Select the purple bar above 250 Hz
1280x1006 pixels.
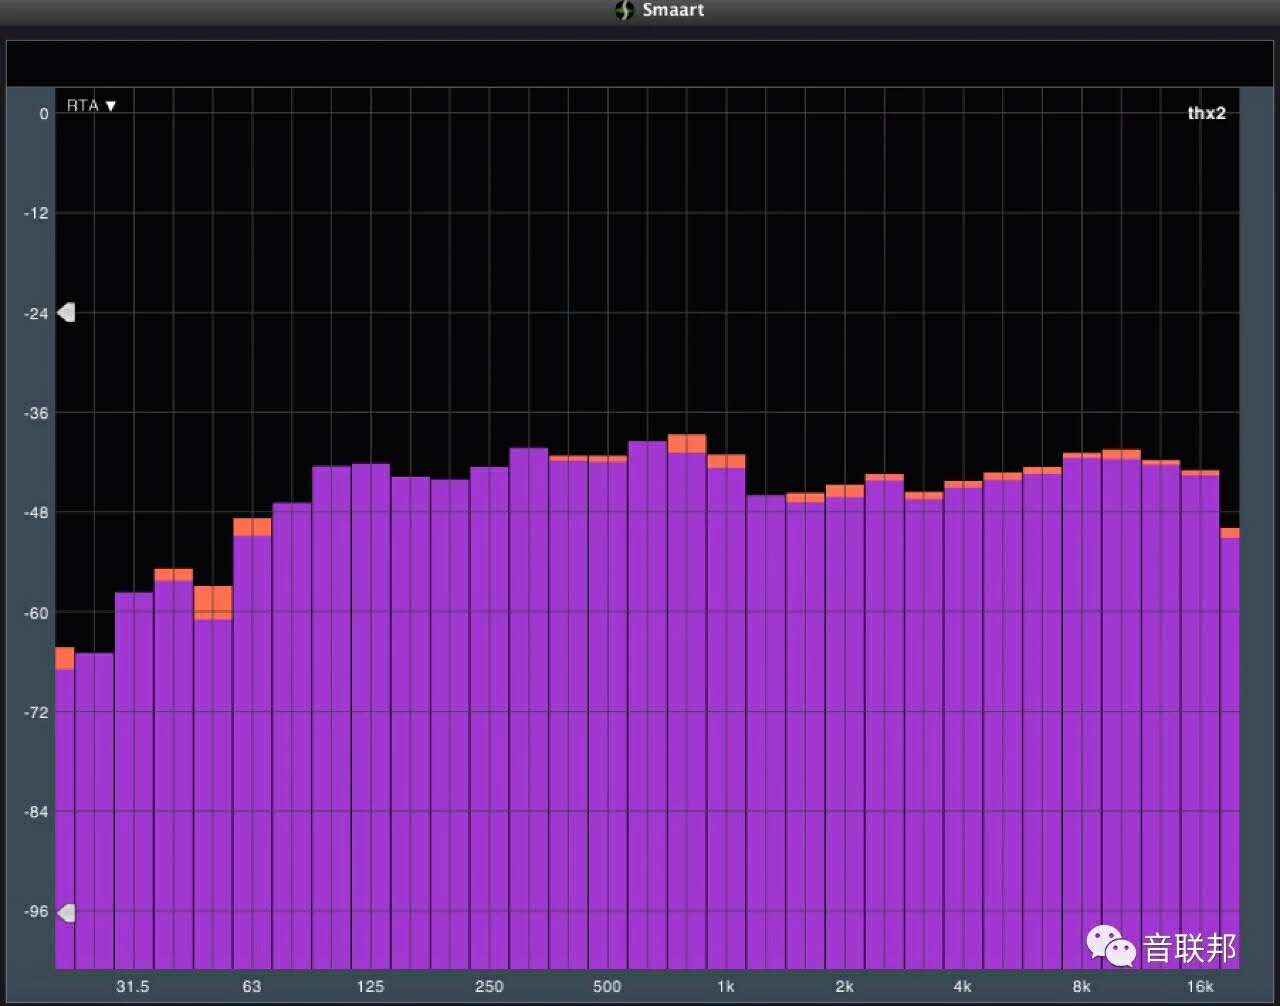(489, 700)
